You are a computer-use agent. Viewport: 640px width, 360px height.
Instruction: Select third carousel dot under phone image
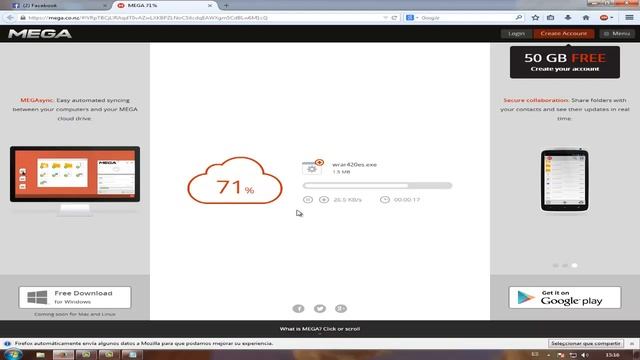tap(575, 265)
